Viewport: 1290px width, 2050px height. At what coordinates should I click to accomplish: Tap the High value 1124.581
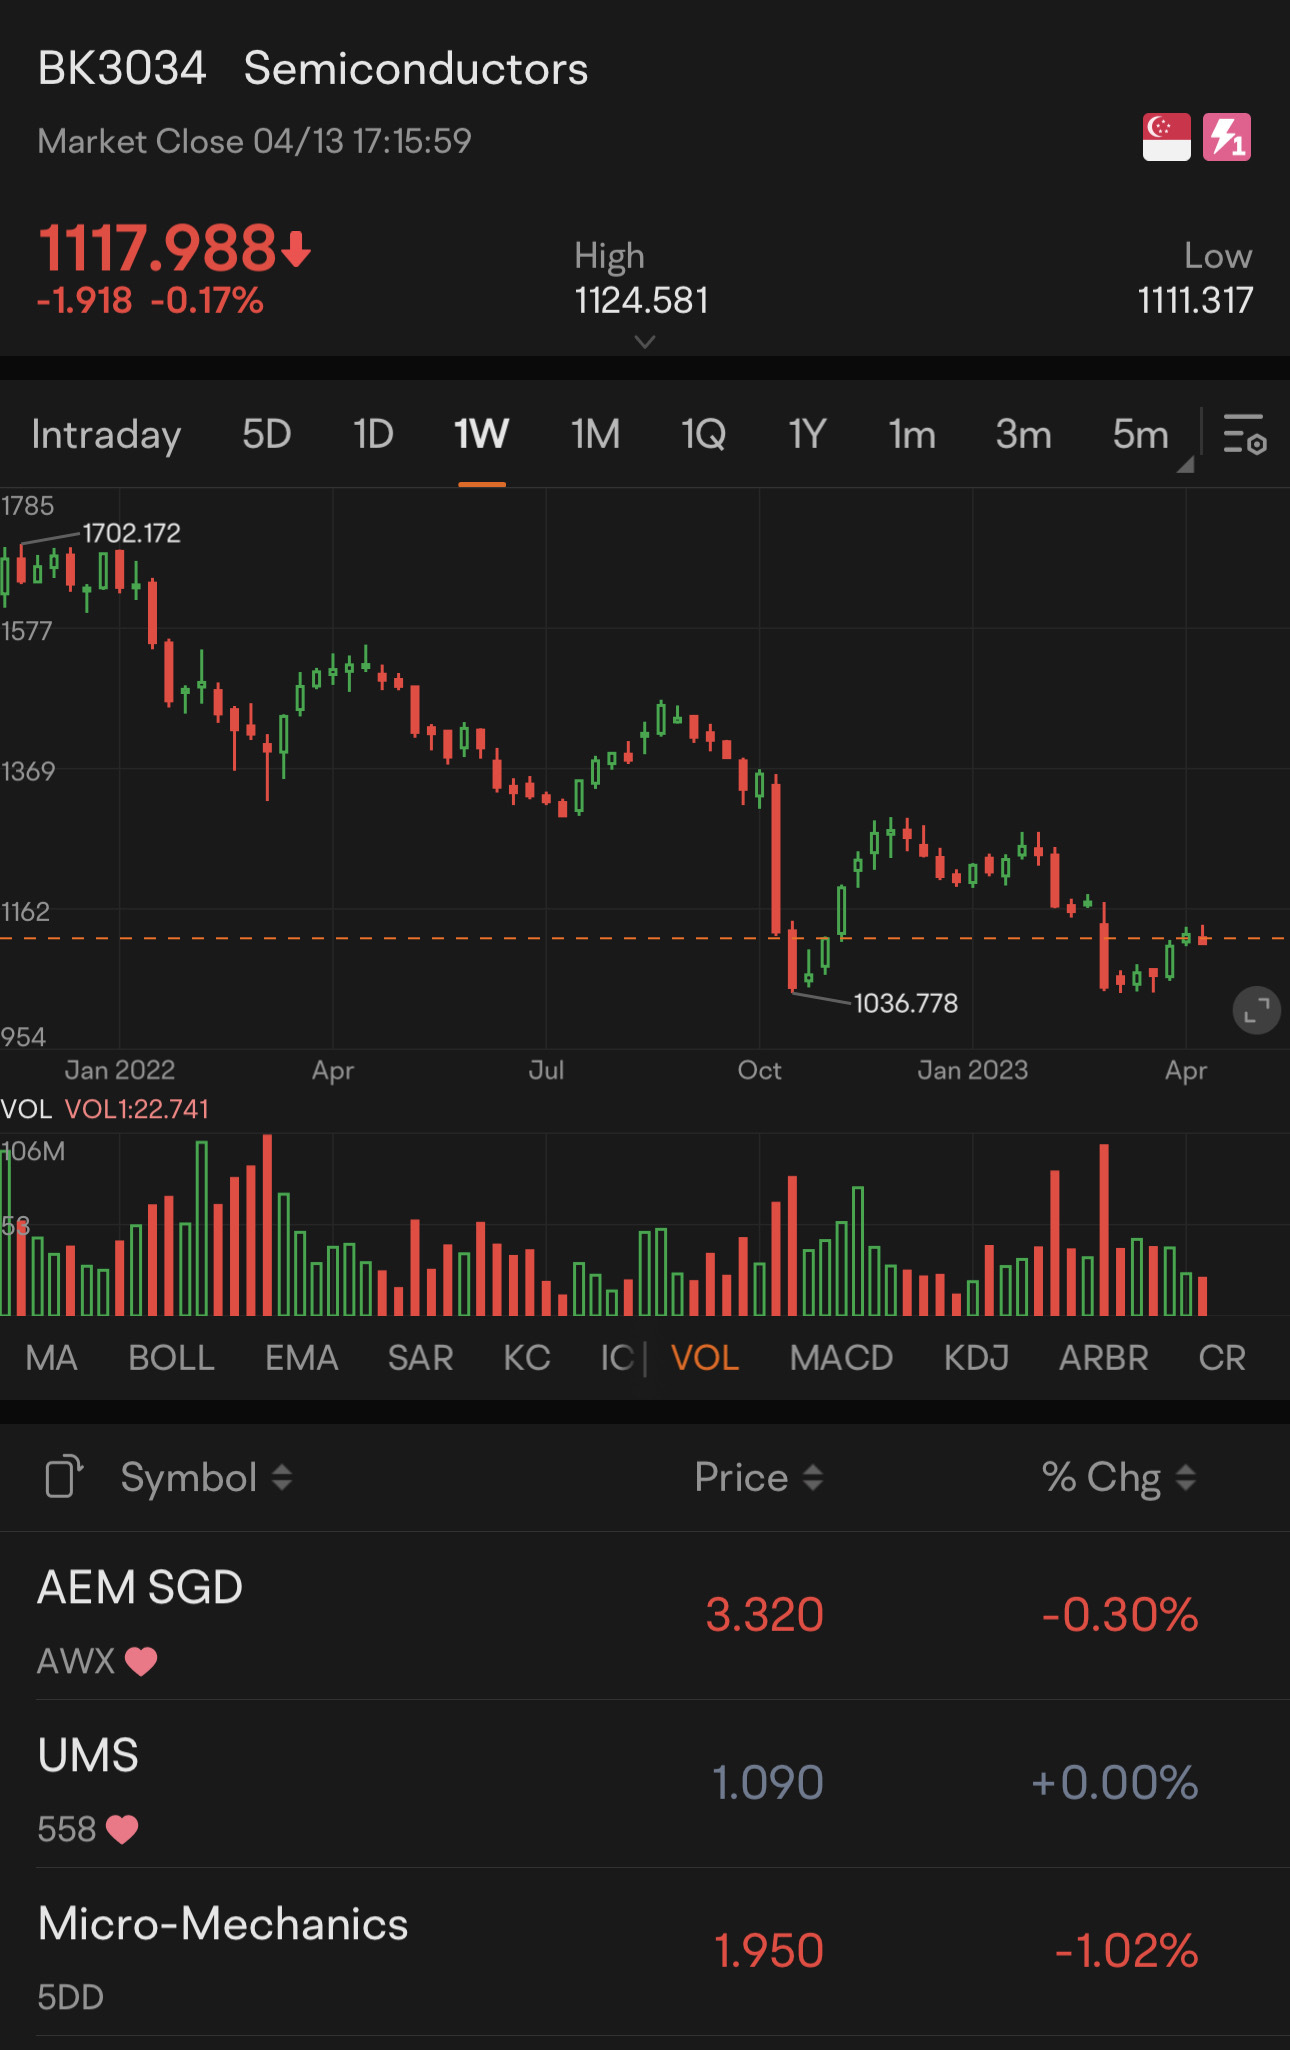tap(641, 300)
